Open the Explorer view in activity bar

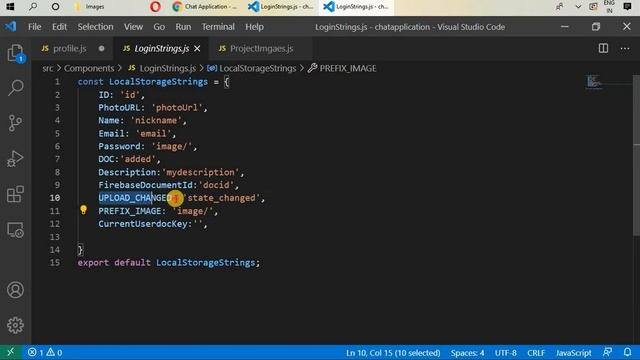(16, 53)
